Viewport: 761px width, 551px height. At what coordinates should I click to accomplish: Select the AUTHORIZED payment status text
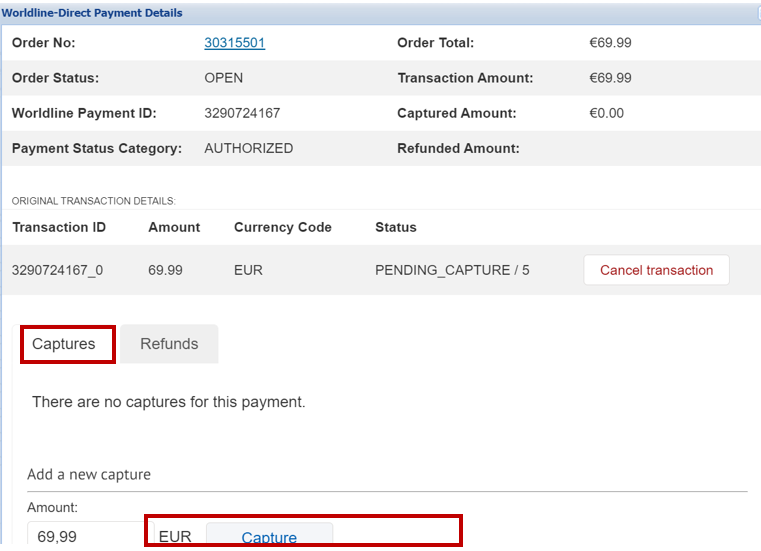(248, 148)
